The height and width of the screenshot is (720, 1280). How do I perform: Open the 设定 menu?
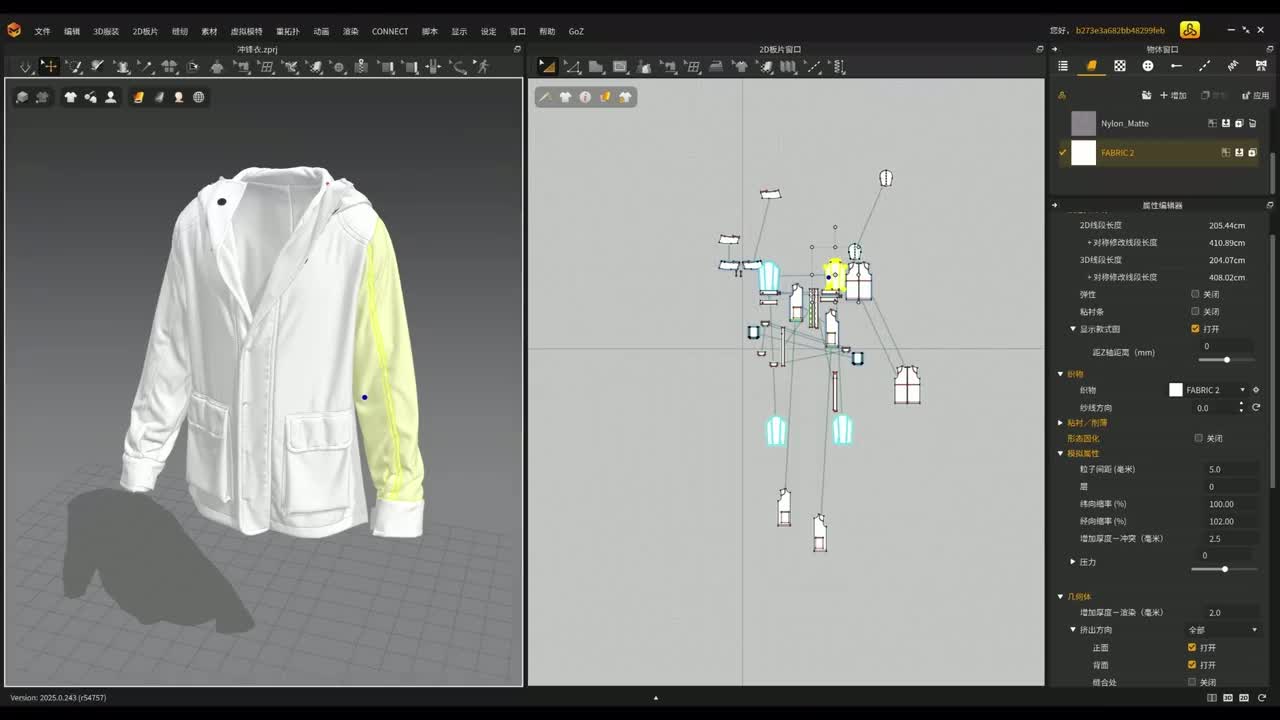[x=488, y=31]
